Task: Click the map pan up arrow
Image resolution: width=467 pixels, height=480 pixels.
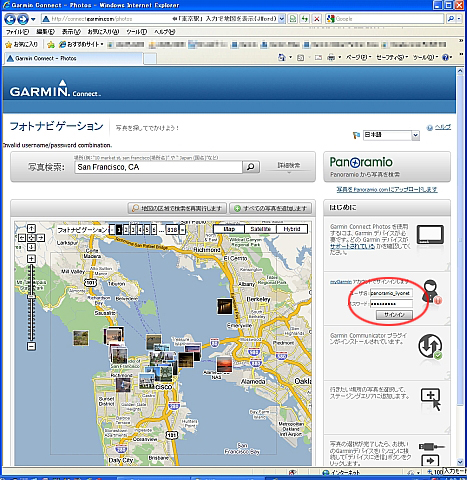Action: [31, 228]
